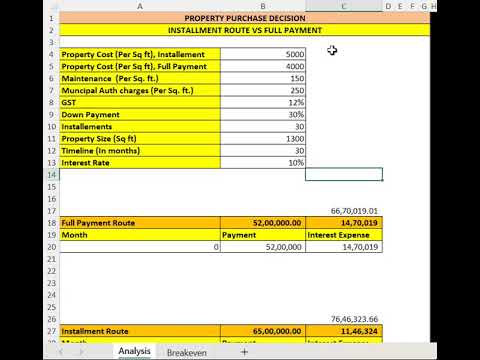The image size is (480, 360).
Task: Click the payment value 52,00,000 in row 20
Action: (263, 247)
